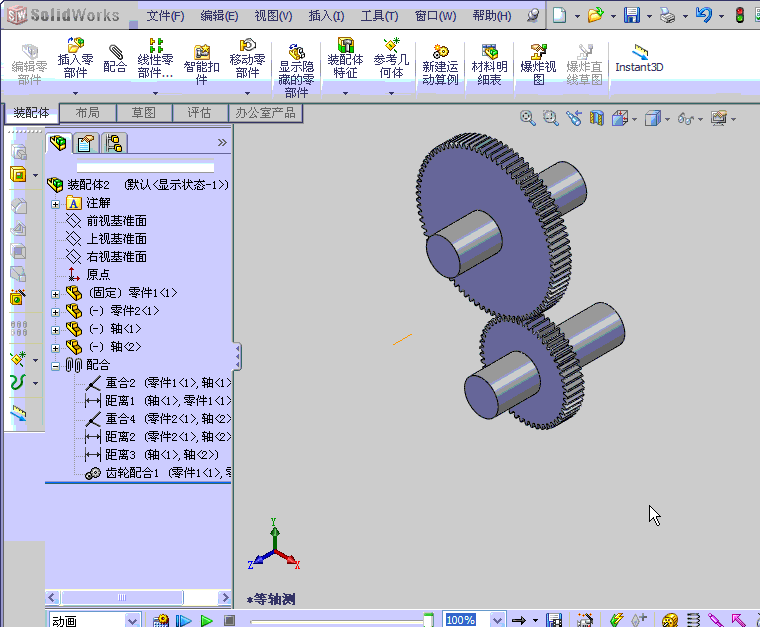Open the 编辑(E) menu
This screenshot has height=627, width=760.
click(220, 16)
